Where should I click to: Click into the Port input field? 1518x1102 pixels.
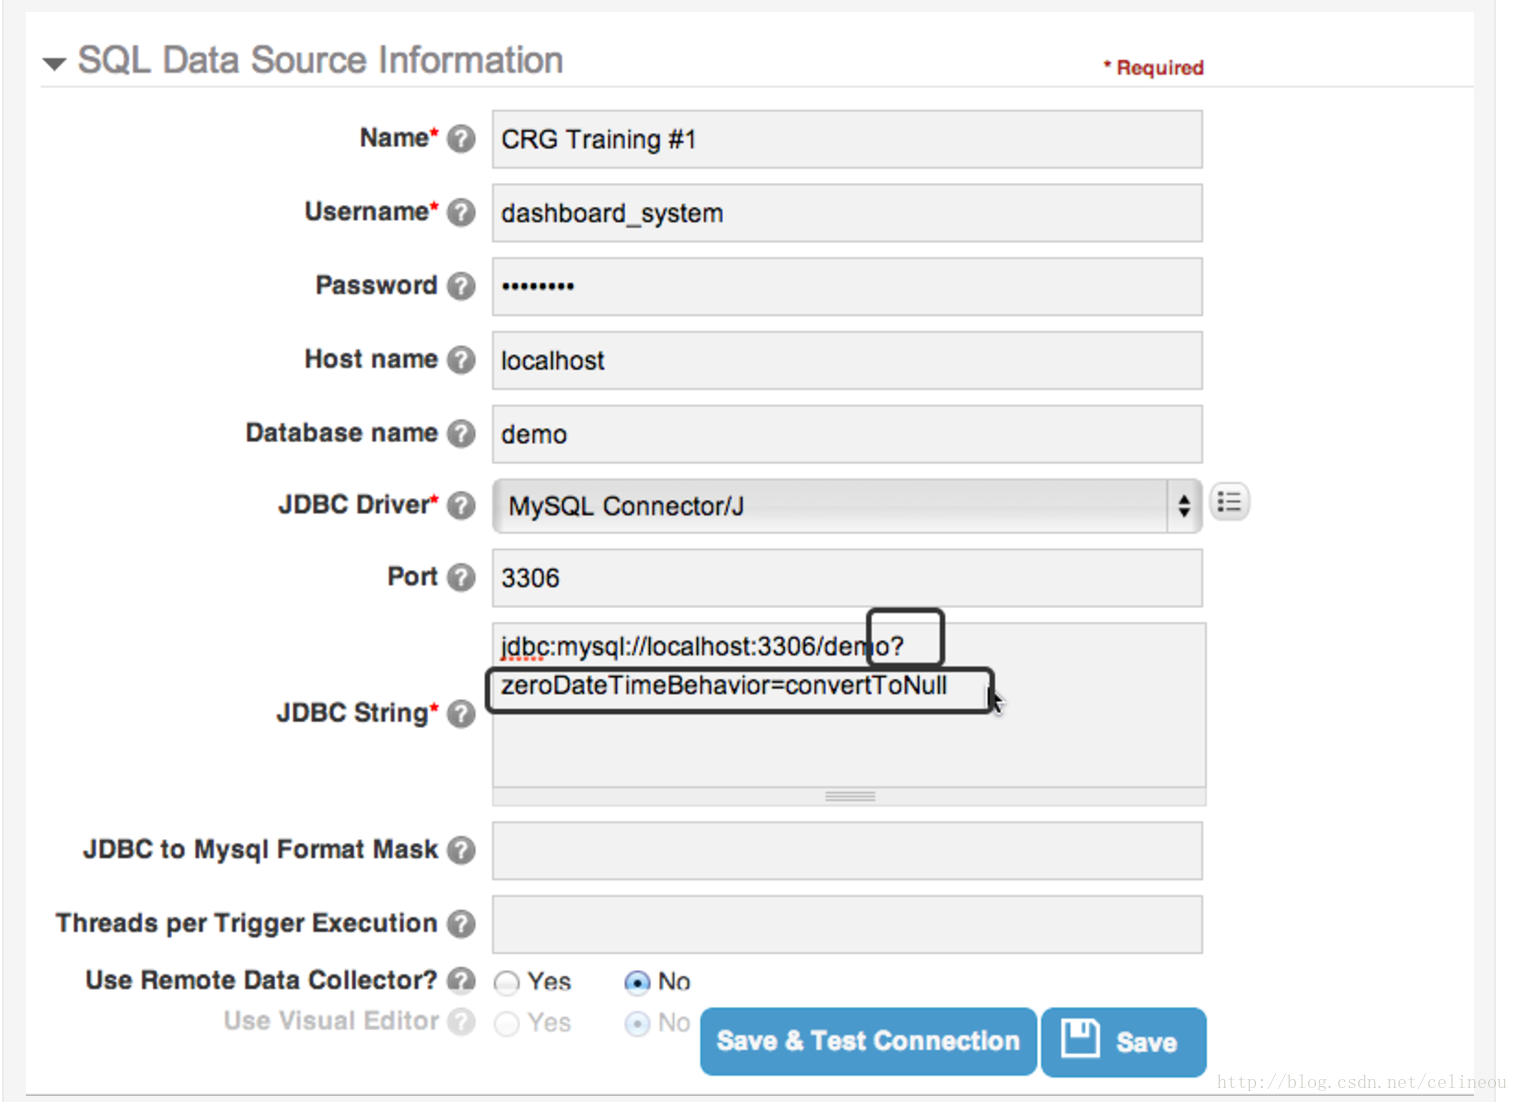pyautogui.click(x=846, y=579)
